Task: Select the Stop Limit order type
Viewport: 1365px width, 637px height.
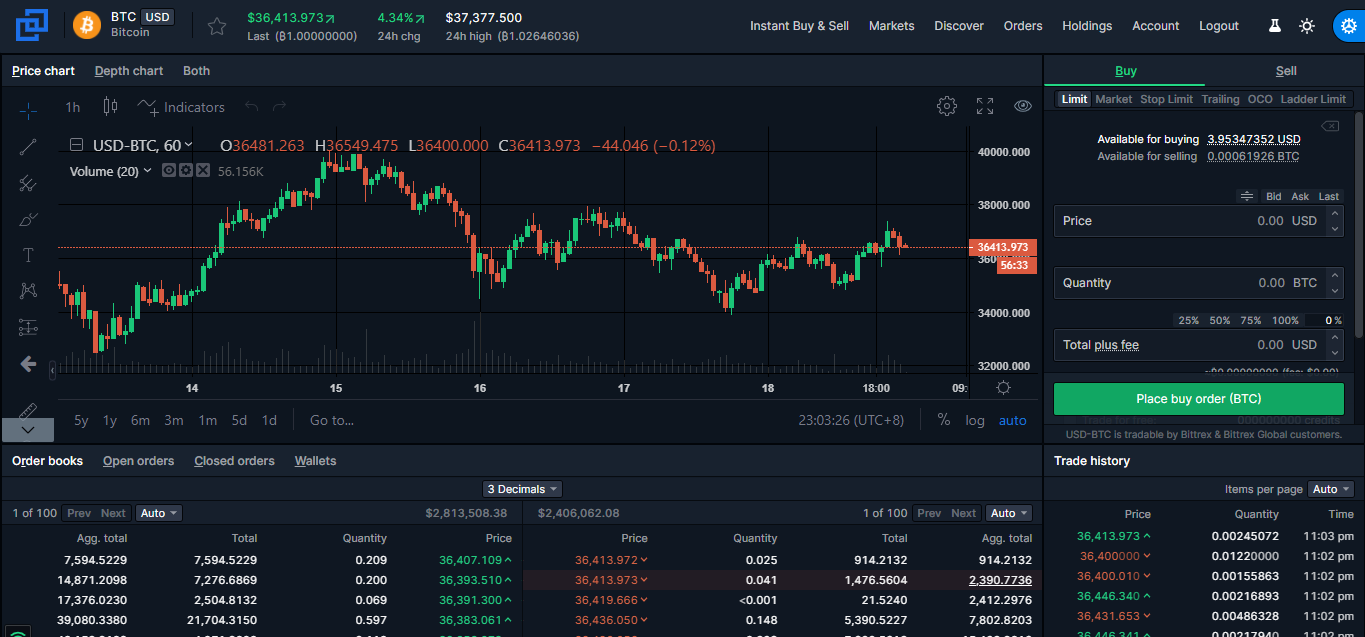Action: tap(1166, 99)
